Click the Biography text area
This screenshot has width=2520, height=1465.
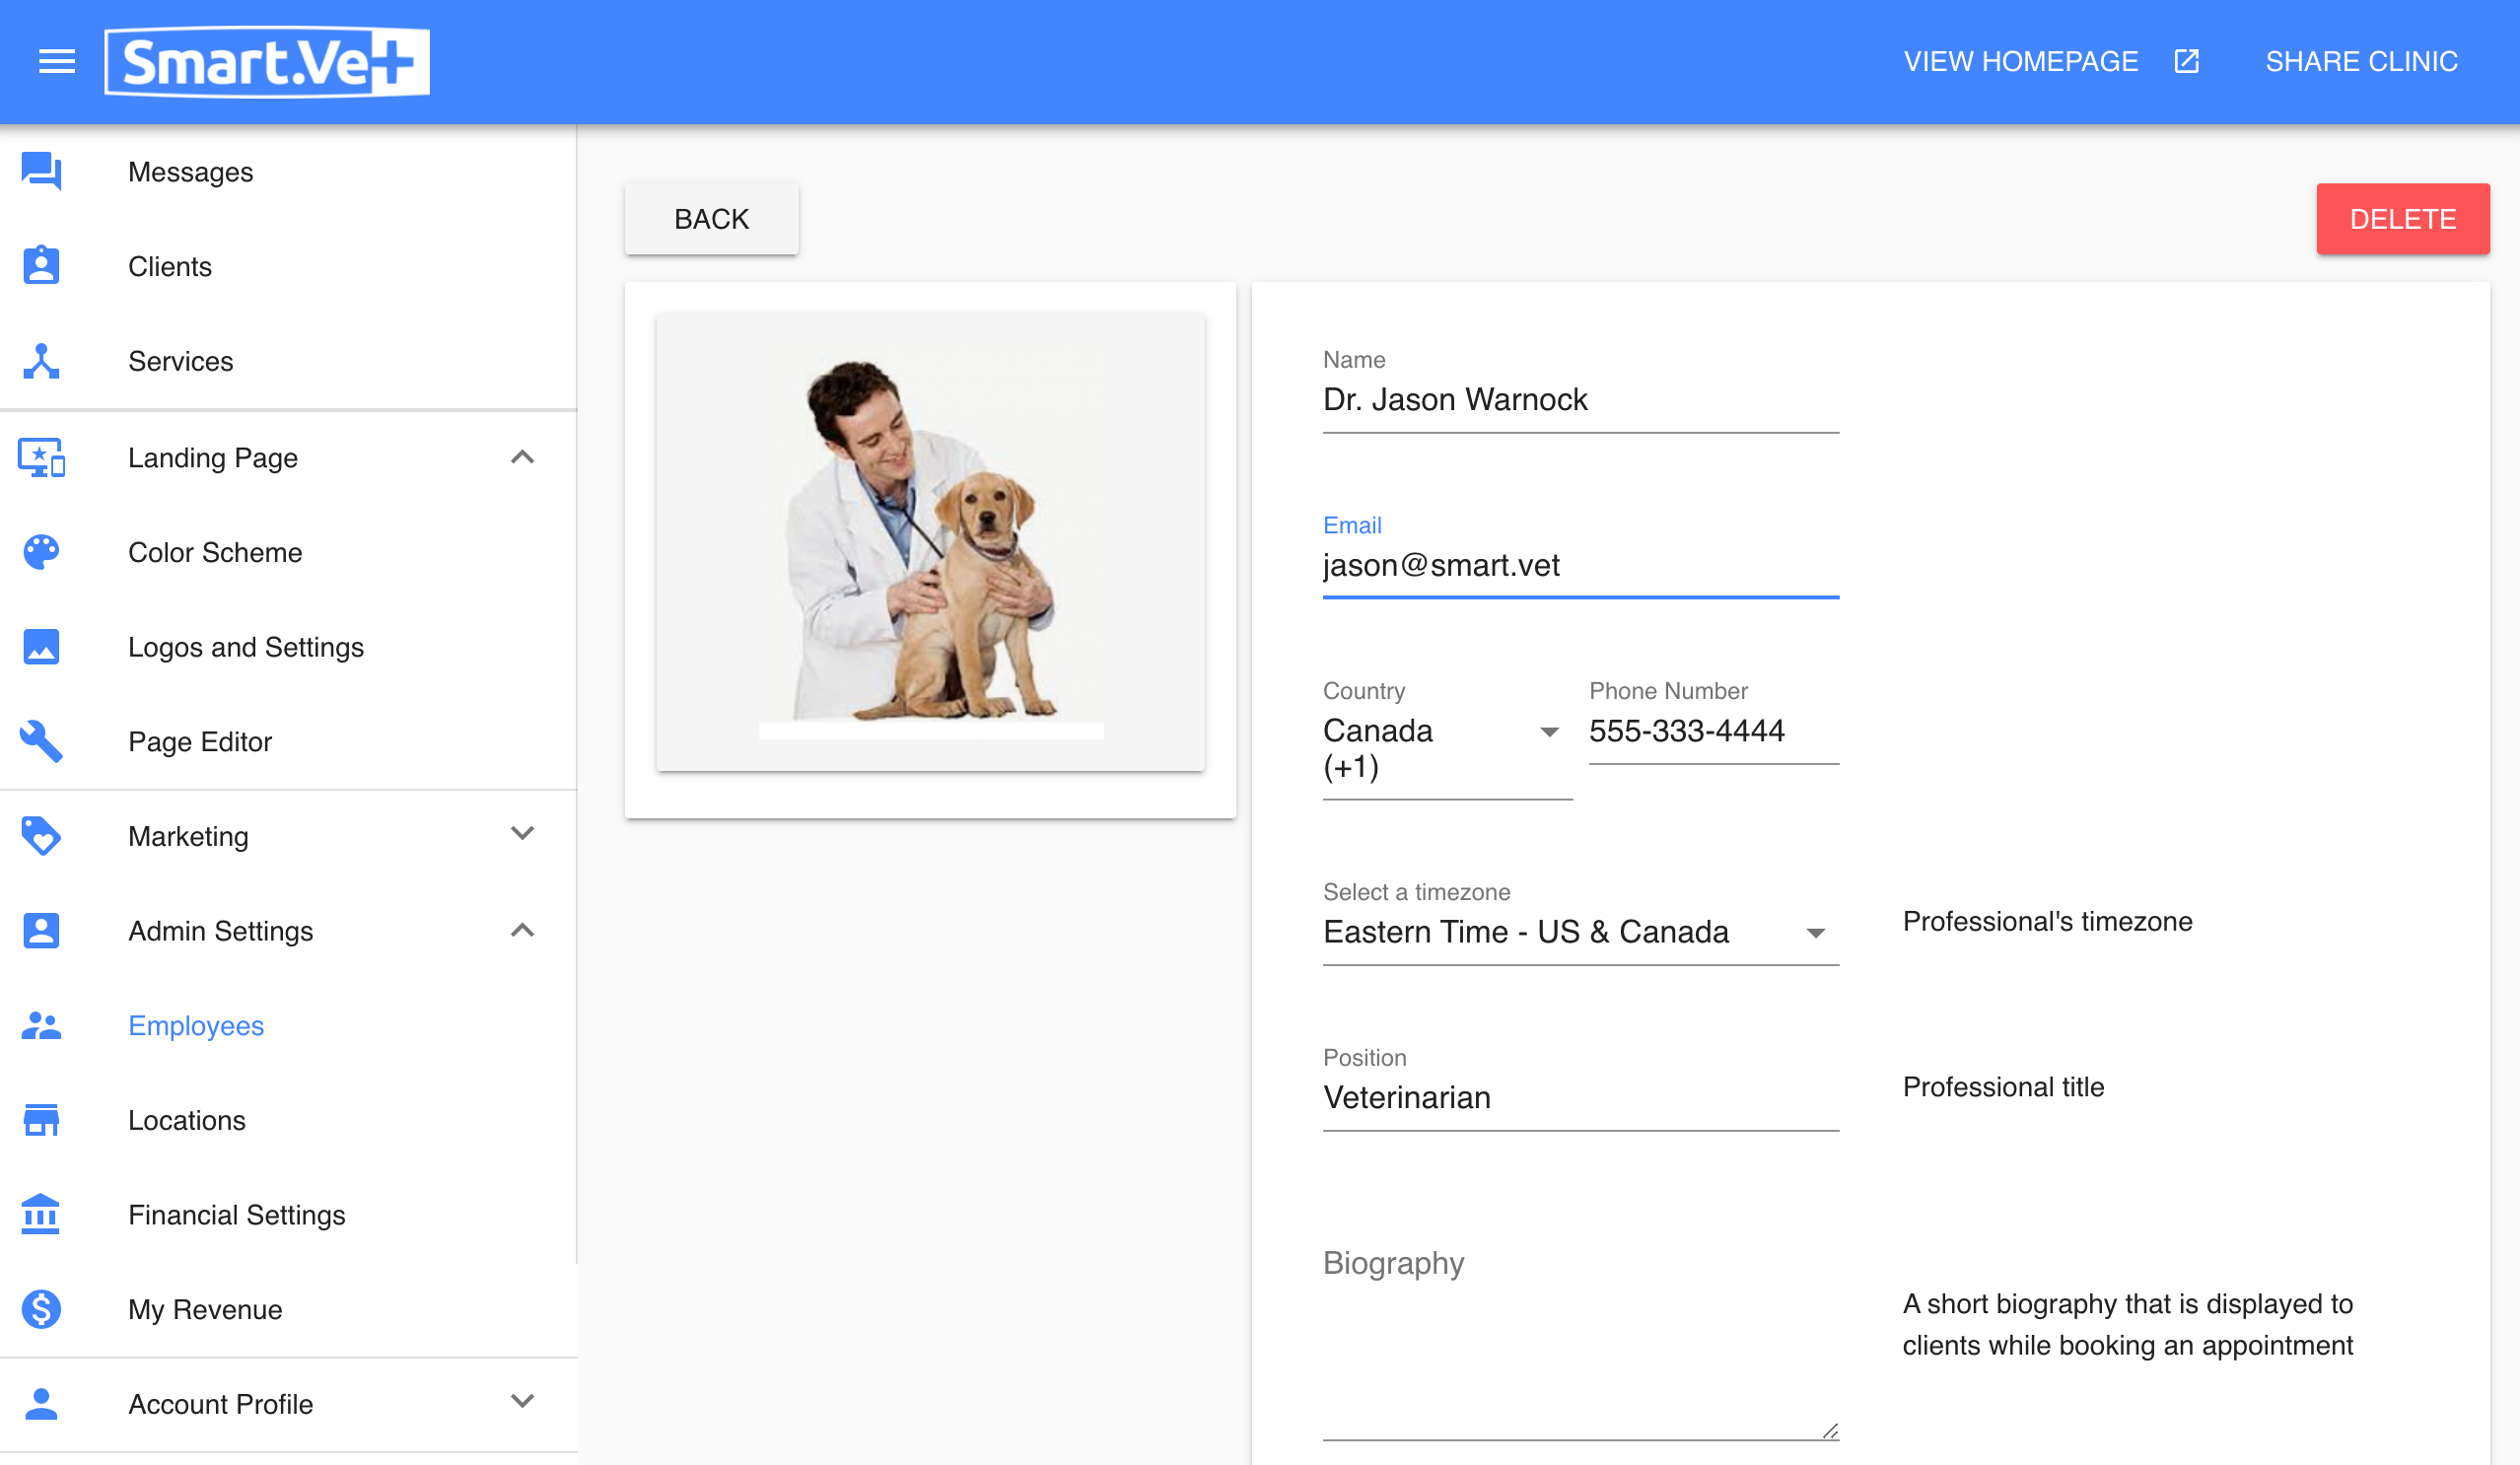point(1580,1340)
